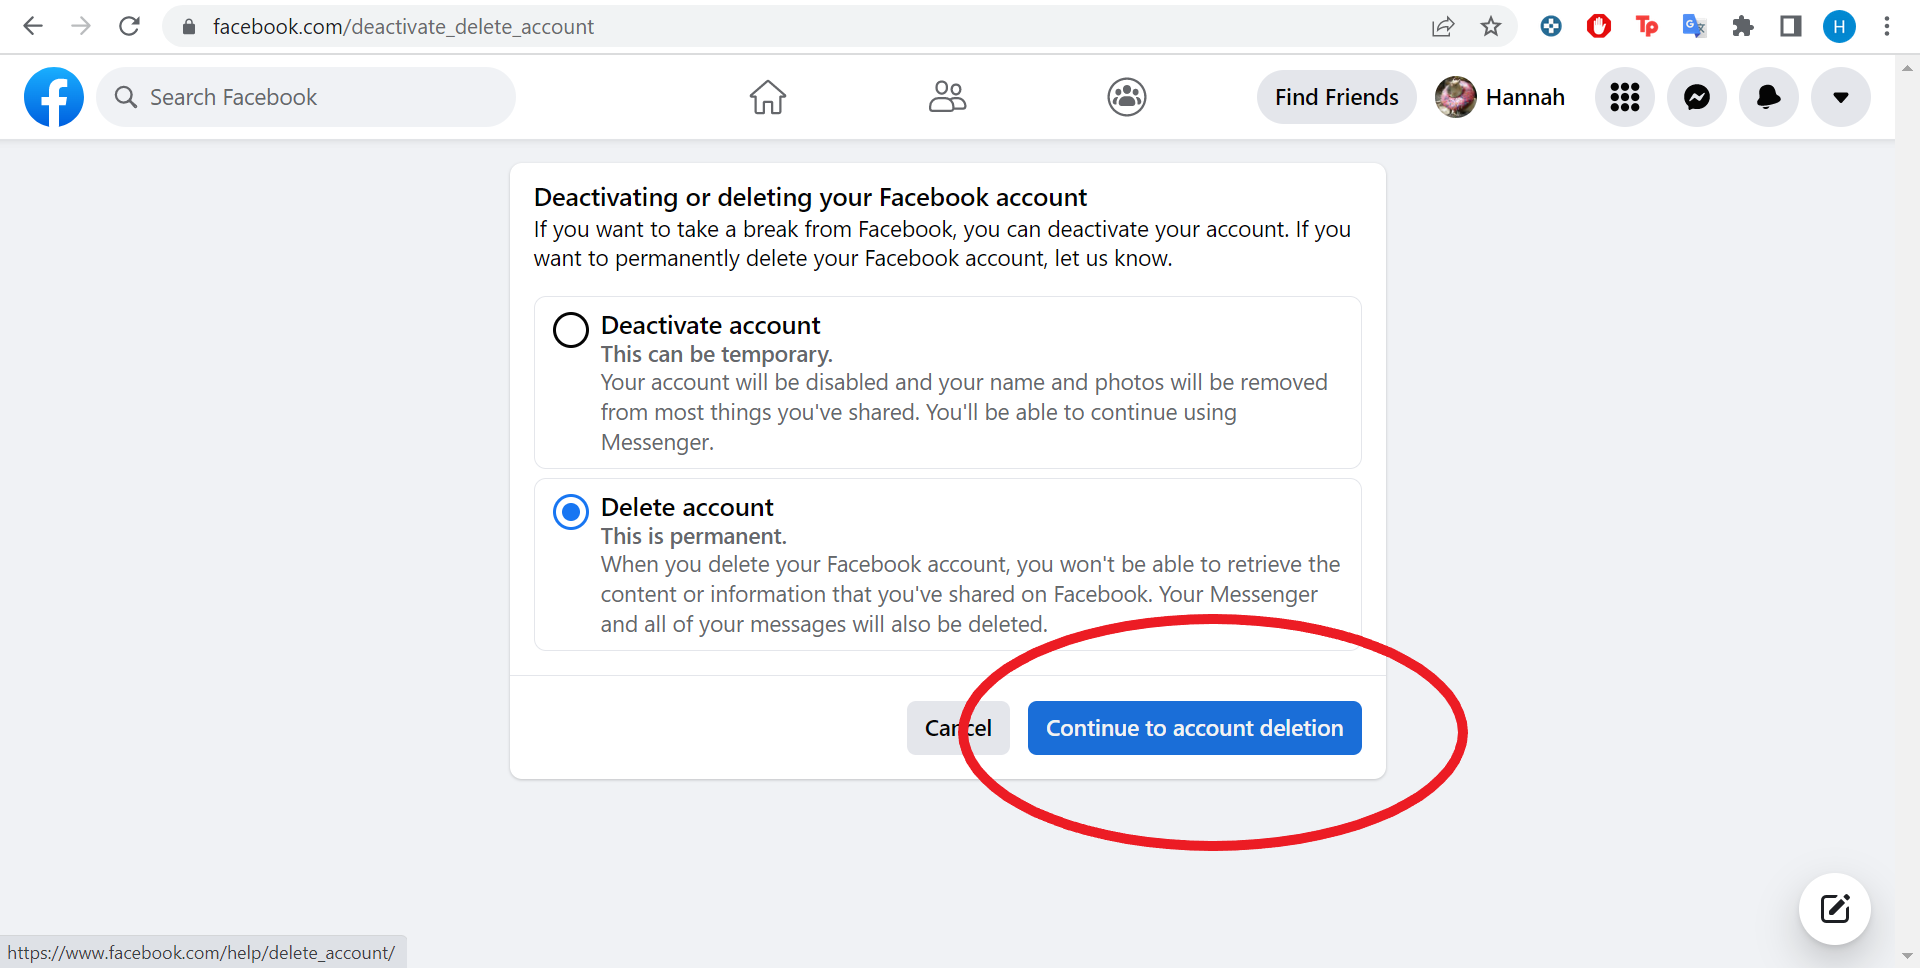Click Continue to account deletion

1194,728
